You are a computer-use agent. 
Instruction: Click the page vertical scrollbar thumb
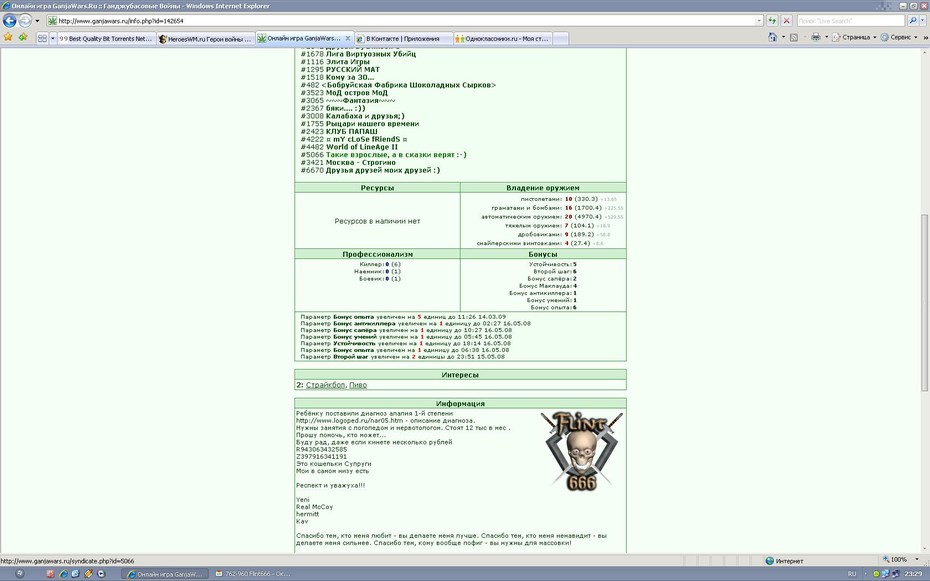point(924,302)
